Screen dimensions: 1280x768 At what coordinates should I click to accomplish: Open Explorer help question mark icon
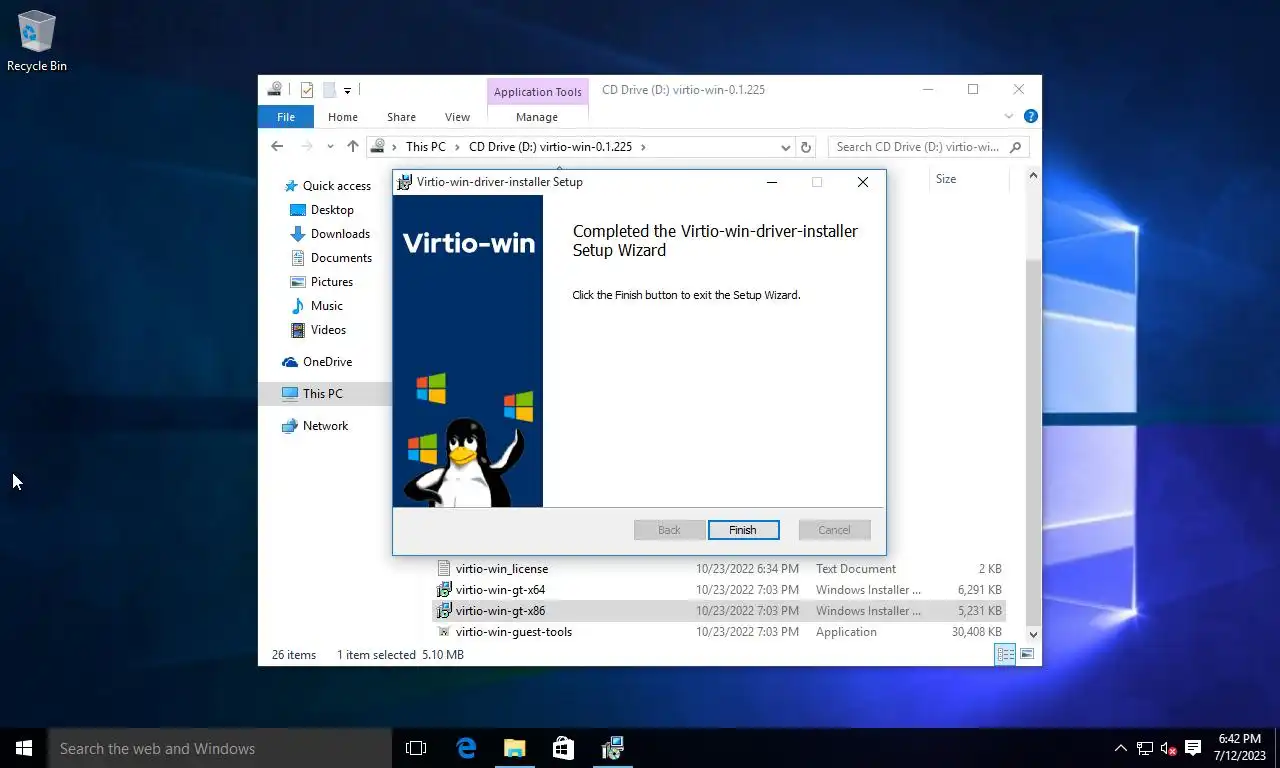pos(1031,116)
